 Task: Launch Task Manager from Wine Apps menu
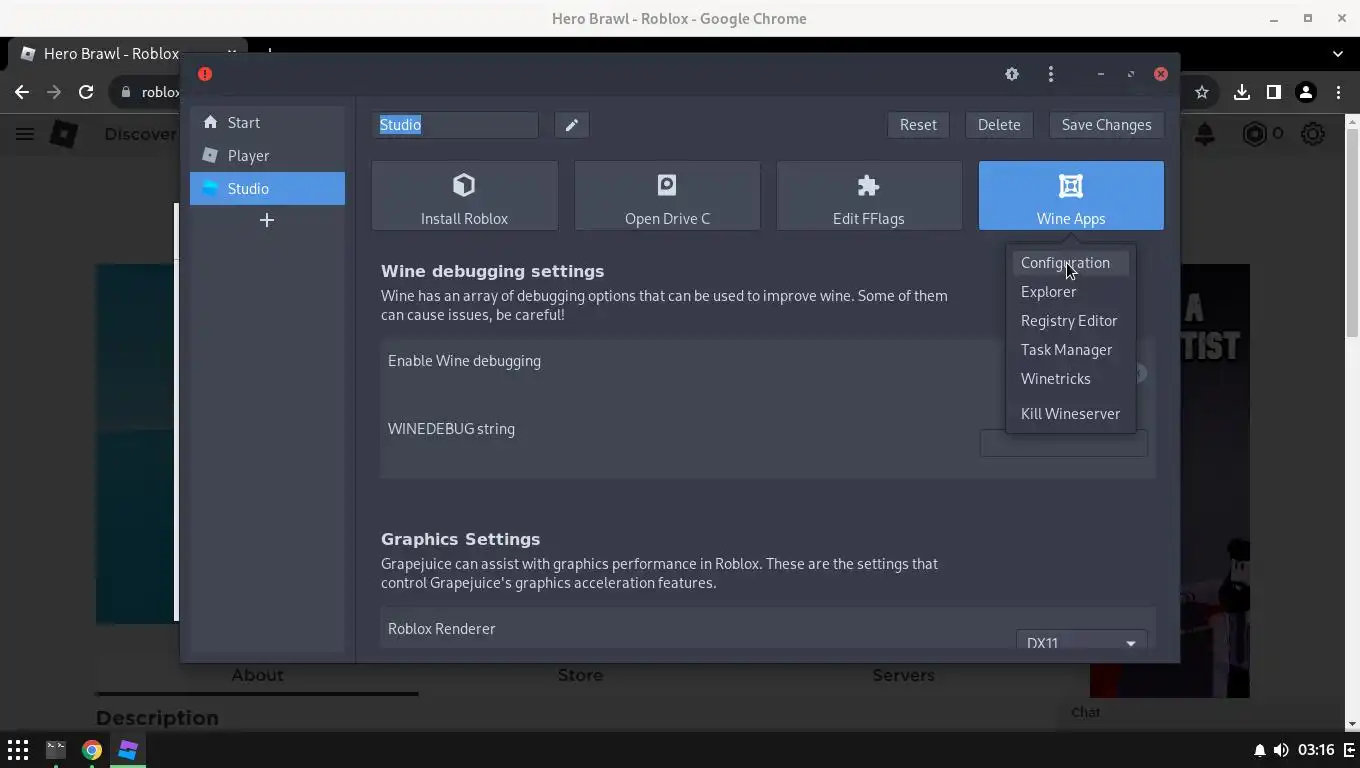[x=1070, y=350]
